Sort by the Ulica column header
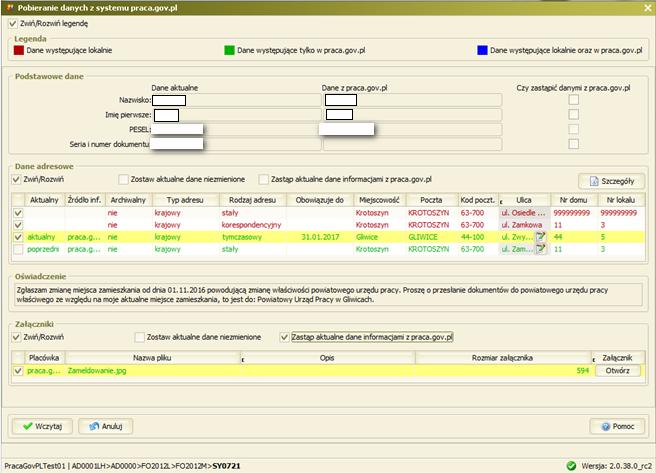Screen dimensions: 656x473 pos(524,200)
